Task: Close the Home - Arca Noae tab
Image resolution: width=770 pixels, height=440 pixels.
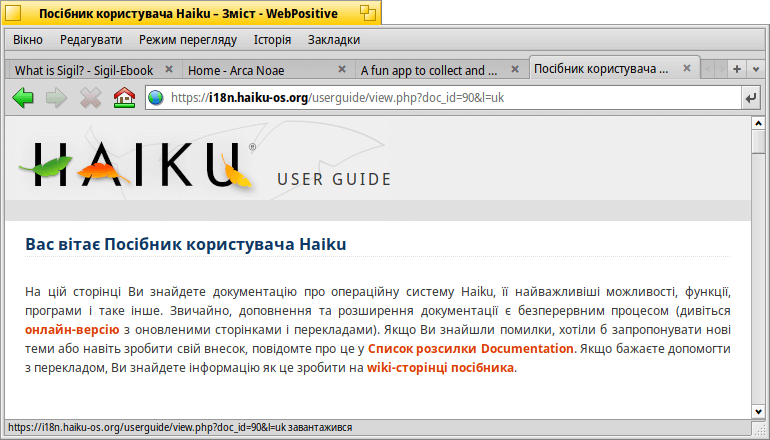Action: click(342, 69)
